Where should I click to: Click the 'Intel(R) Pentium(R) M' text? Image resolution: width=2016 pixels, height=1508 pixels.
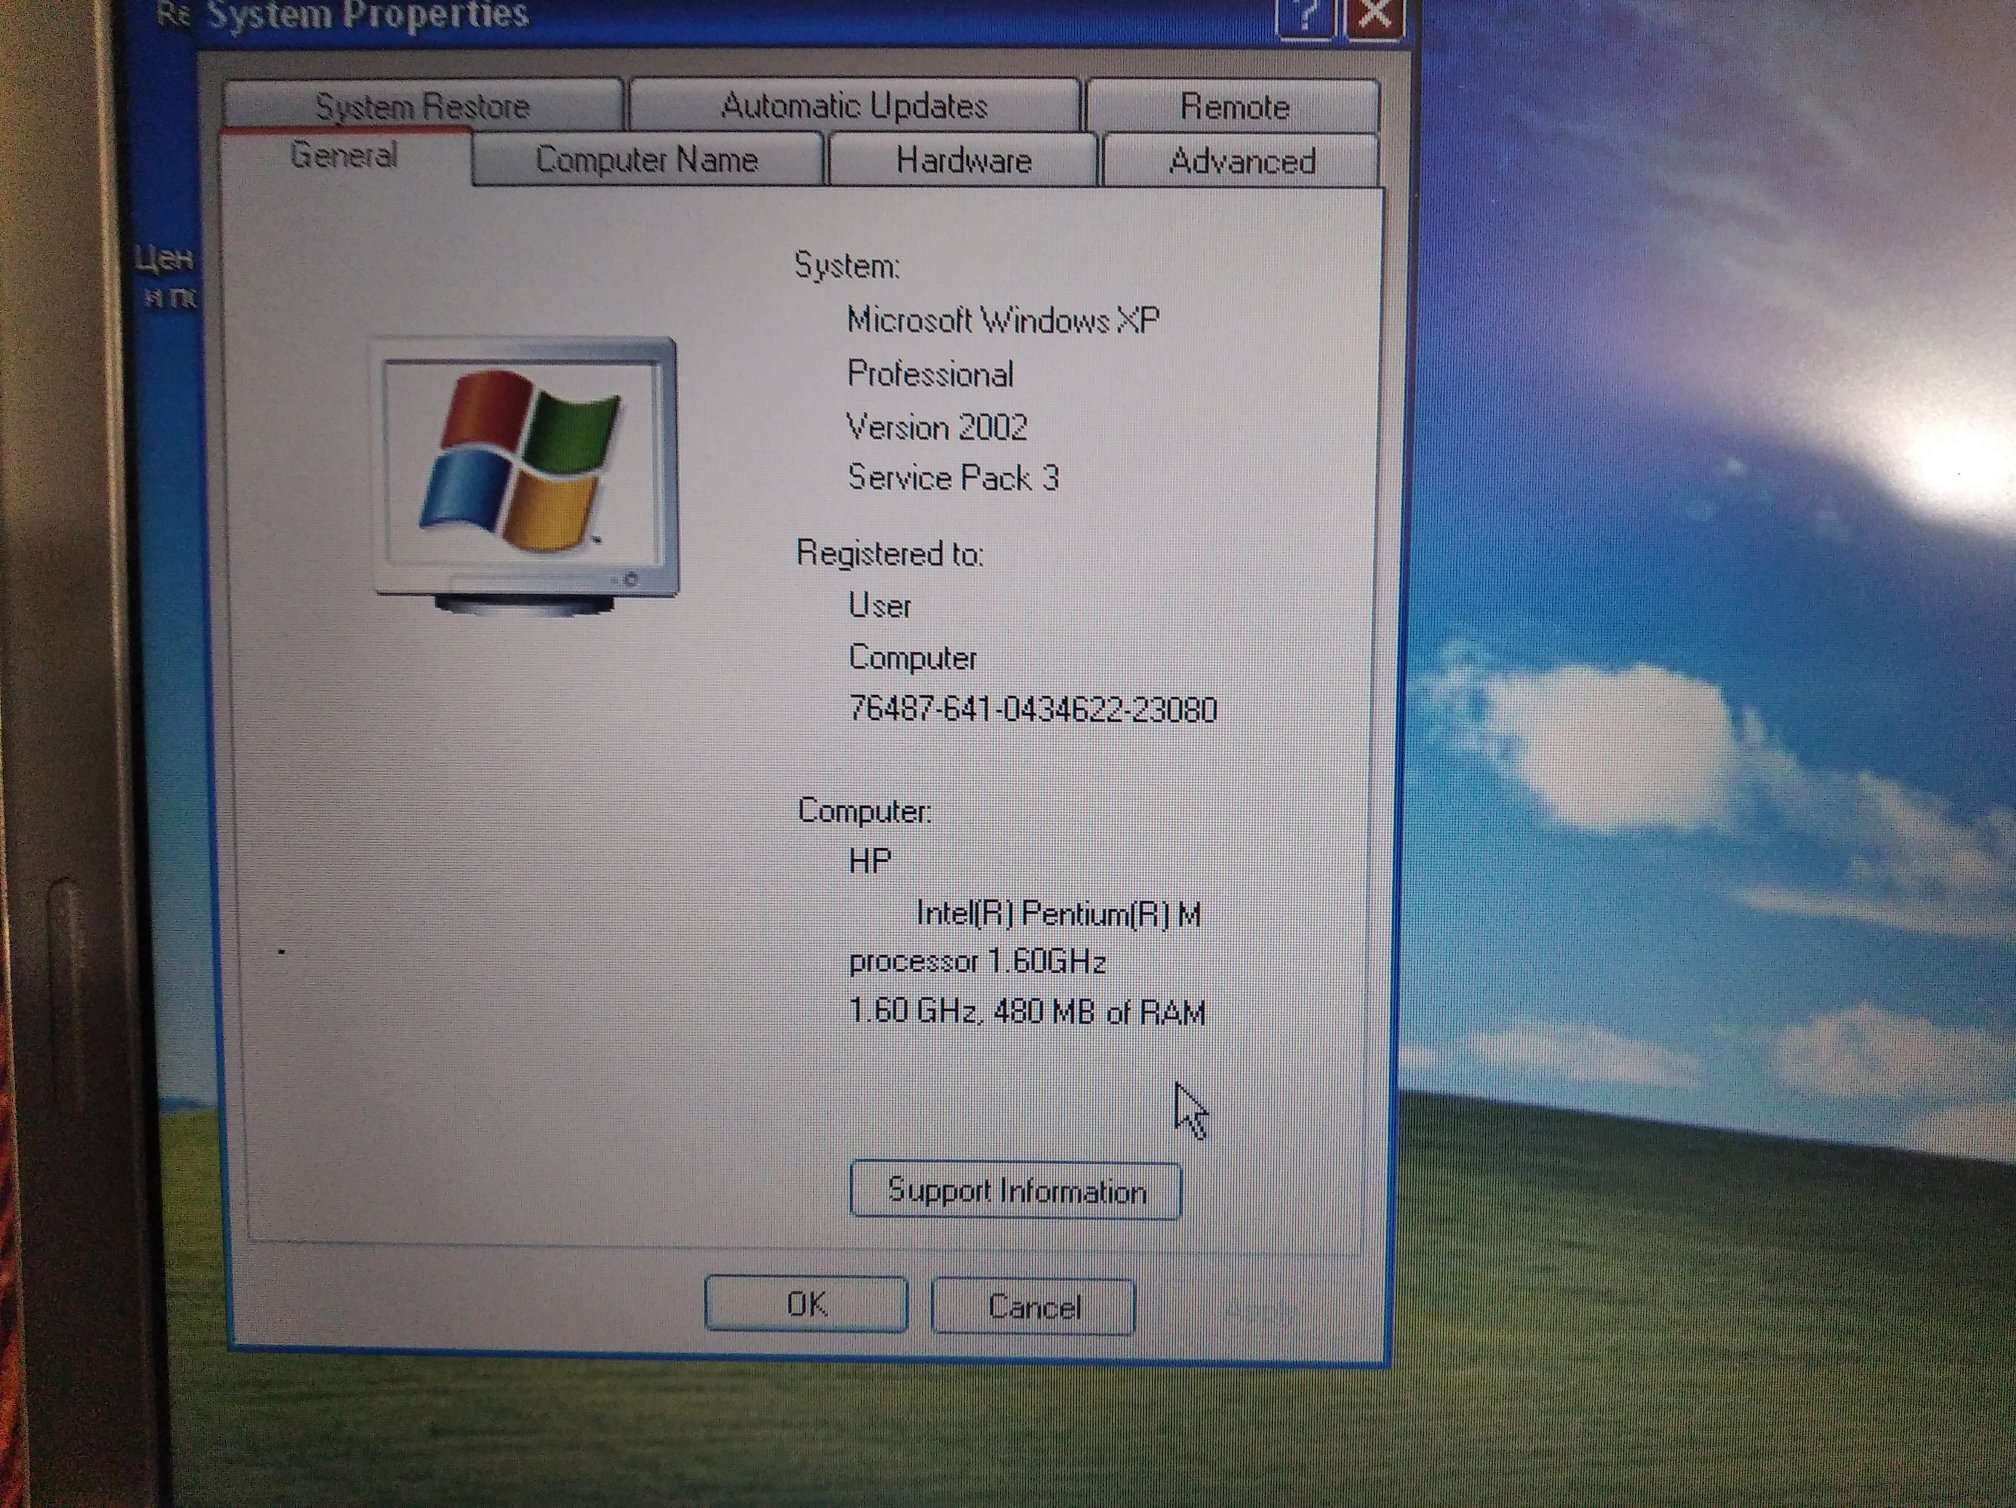1059,913
